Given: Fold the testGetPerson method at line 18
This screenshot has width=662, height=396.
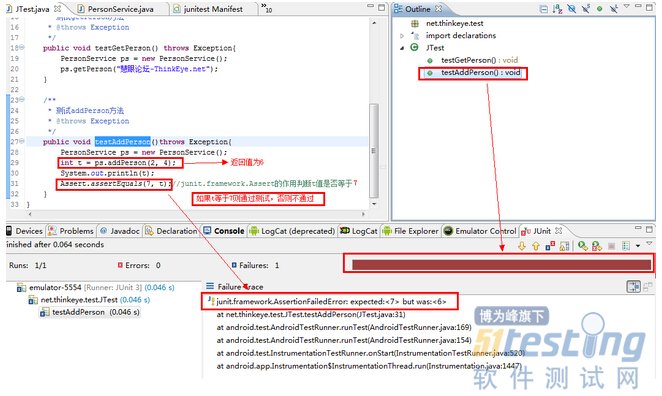Looking at the screenshot, I should point(22,47).
